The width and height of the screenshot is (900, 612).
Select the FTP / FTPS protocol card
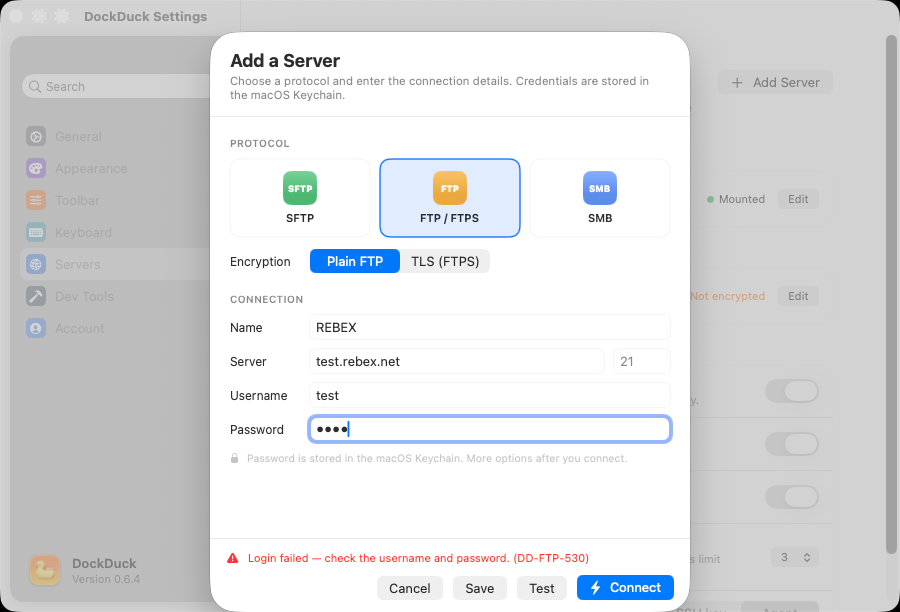(x=449, y=198)
